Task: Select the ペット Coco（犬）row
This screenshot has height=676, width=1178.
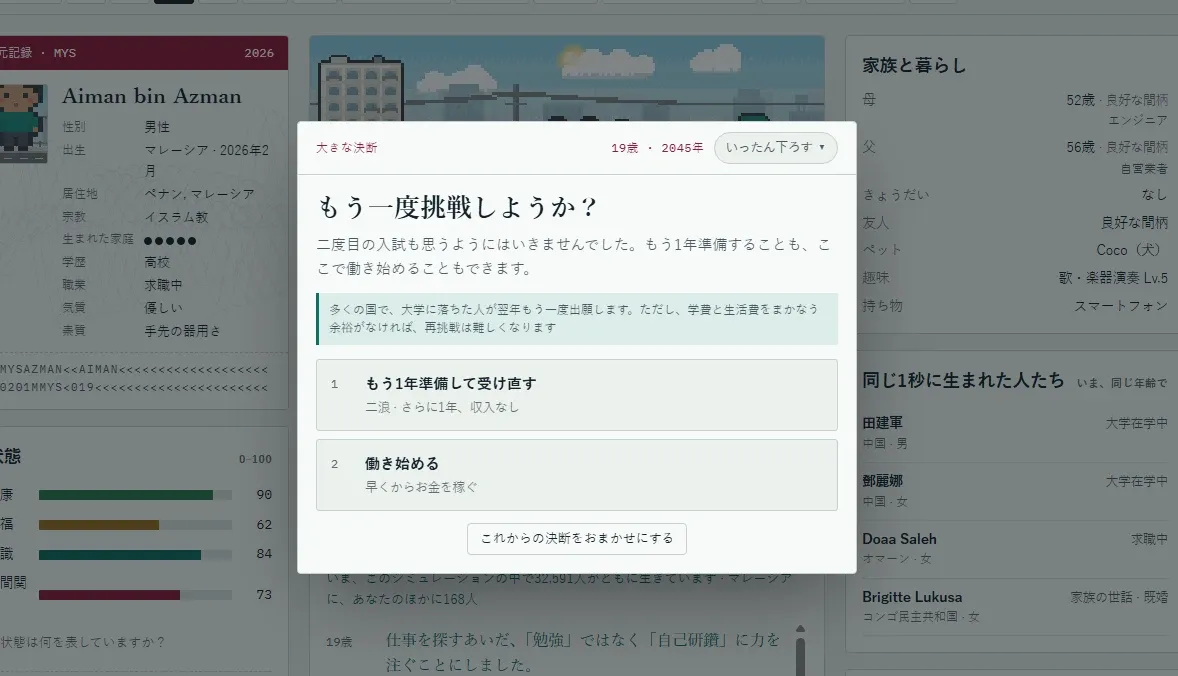Action: 1015,249
